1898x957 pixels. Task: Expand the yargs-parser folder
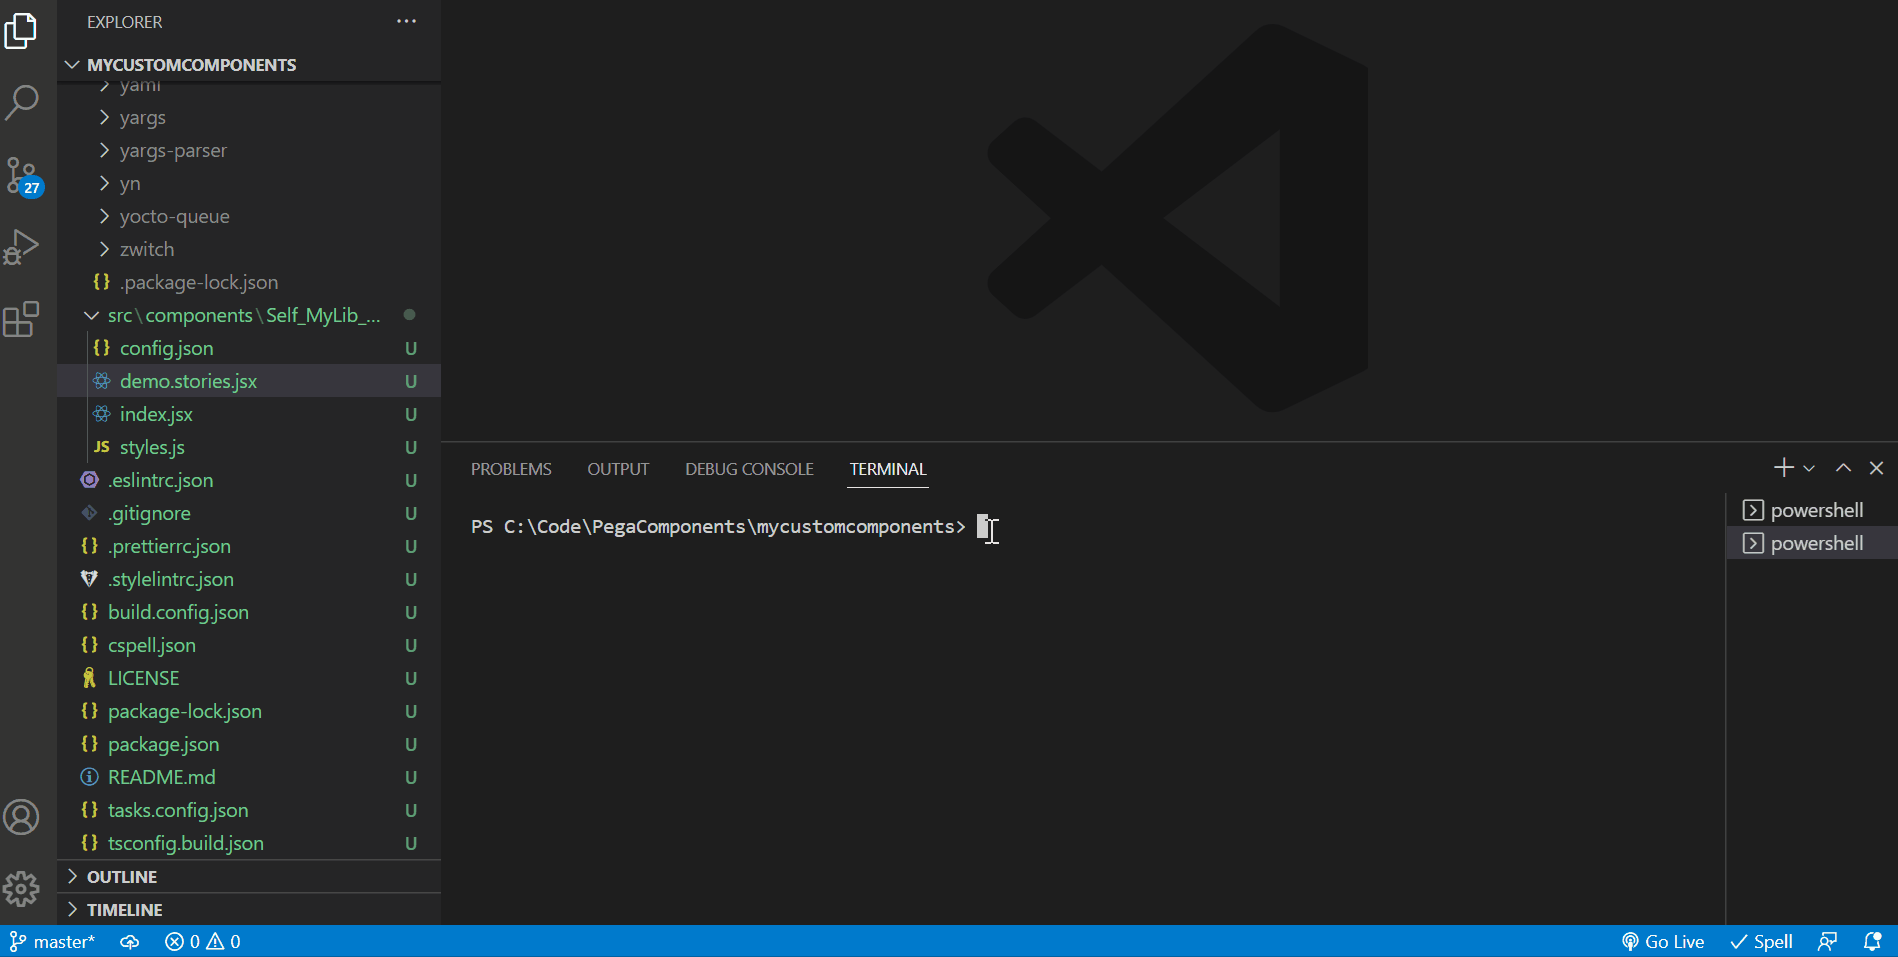click(249, 151)
